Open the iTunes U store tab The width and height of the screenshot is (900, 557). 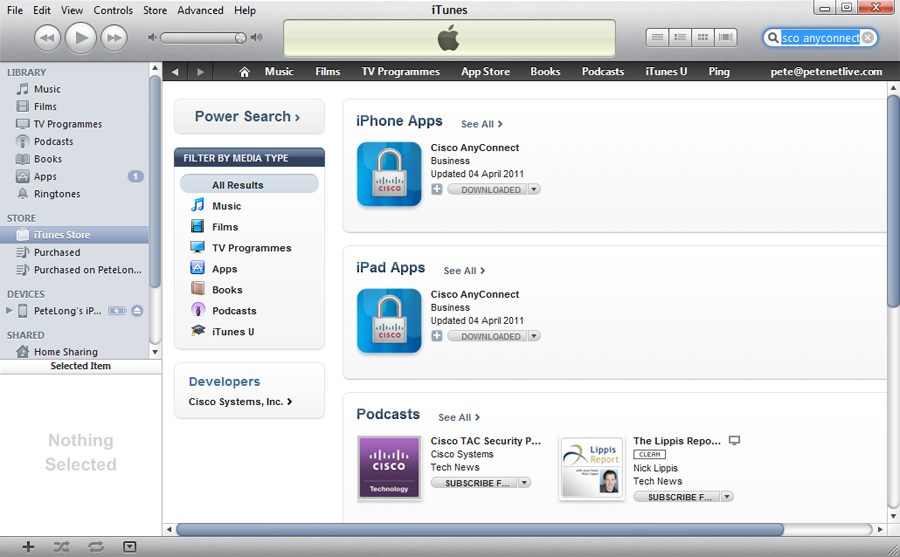coord(666,72)
